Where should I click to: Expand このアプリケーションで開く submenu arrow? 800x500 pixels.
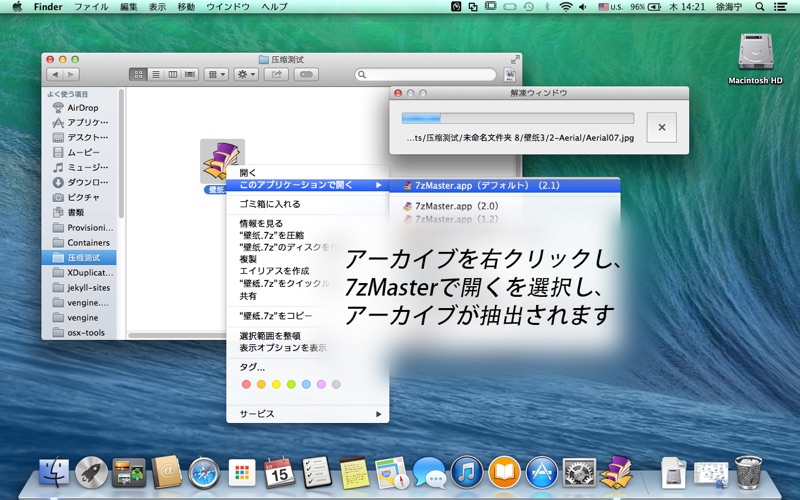(379, 185)
